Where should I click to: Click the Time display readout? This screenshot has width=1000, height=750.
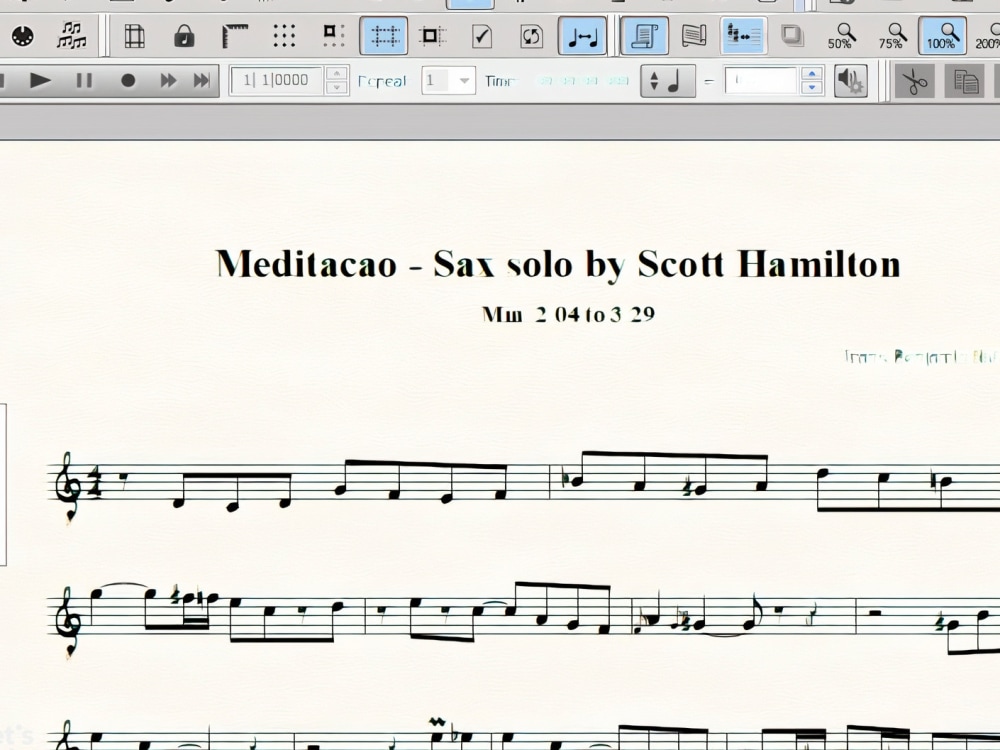pos(582,81)
